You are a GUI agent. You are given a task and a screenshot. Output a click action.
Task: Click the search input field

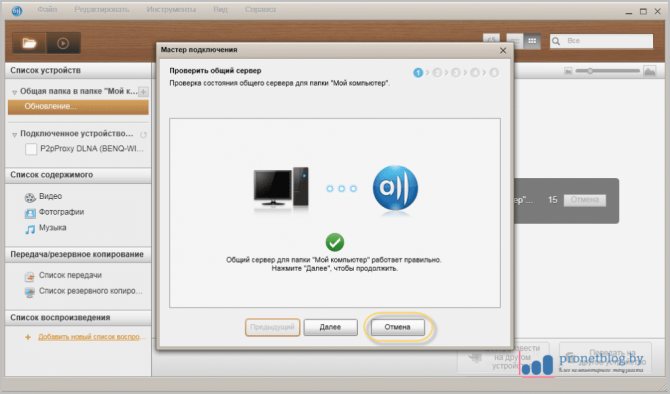click(x=601, y=41)
